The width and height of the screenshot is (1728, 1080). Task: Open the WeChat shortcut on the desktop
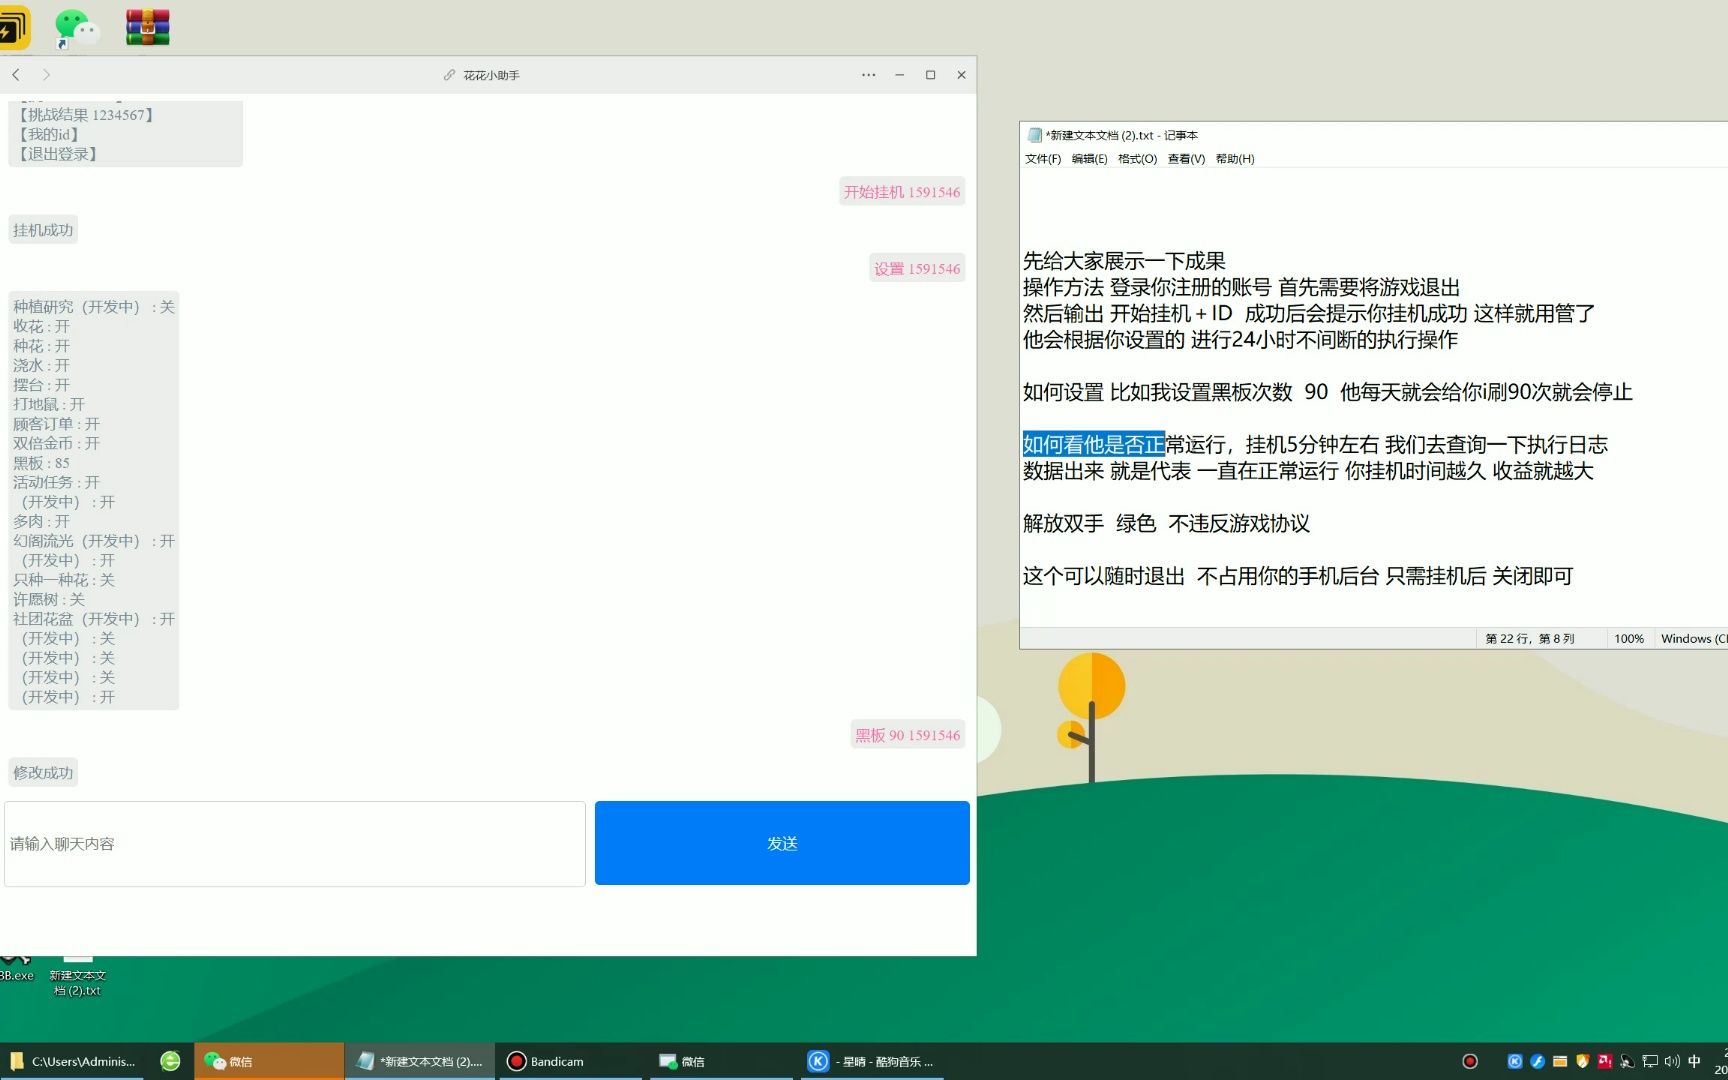[76, 28]
